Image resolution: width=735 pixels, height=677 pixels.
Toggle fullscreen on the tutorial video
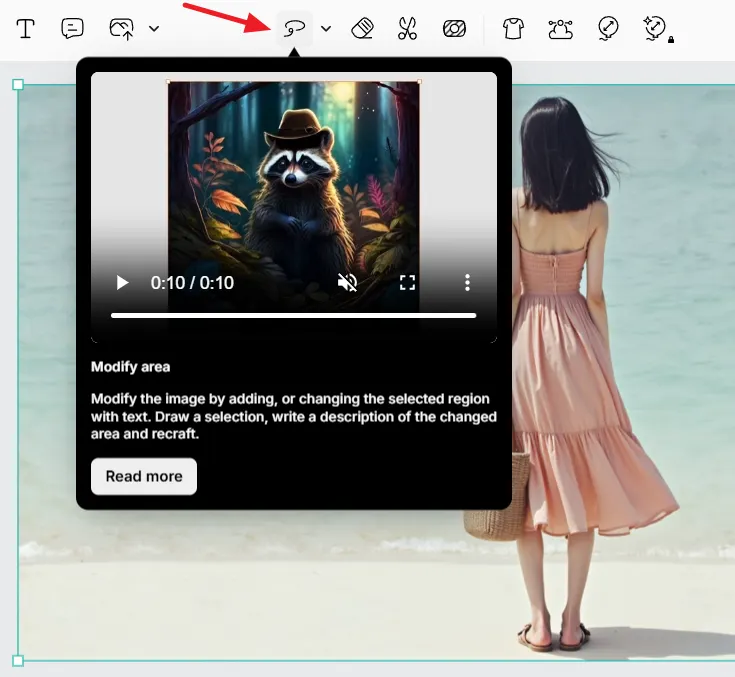click(x=407, y=283)
